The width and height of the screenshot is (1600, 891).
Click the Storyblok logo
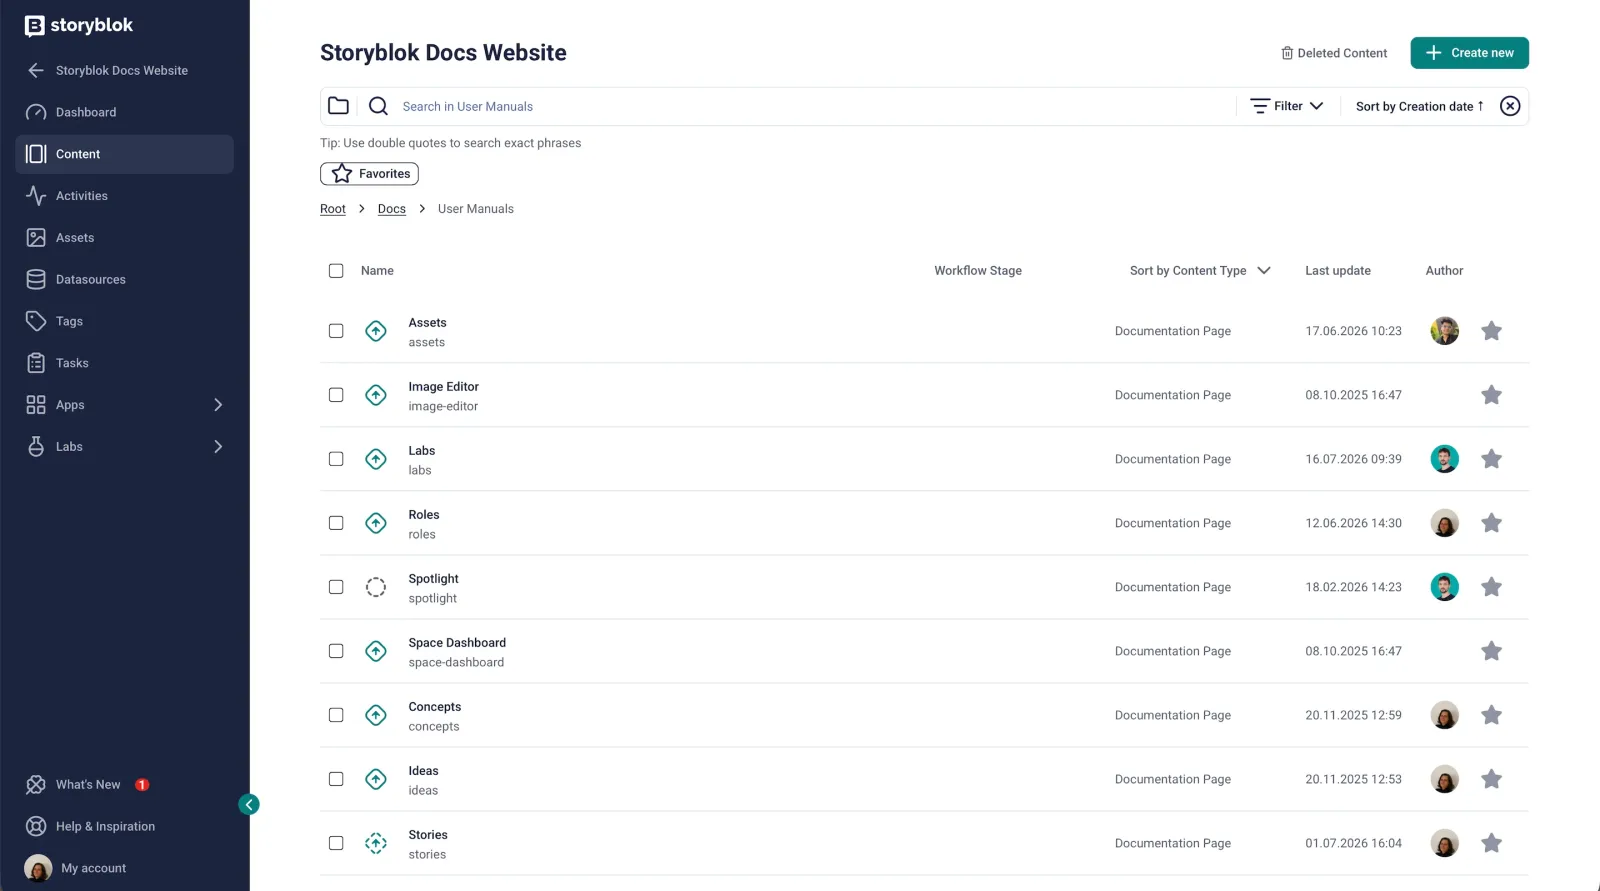point(79,25)
